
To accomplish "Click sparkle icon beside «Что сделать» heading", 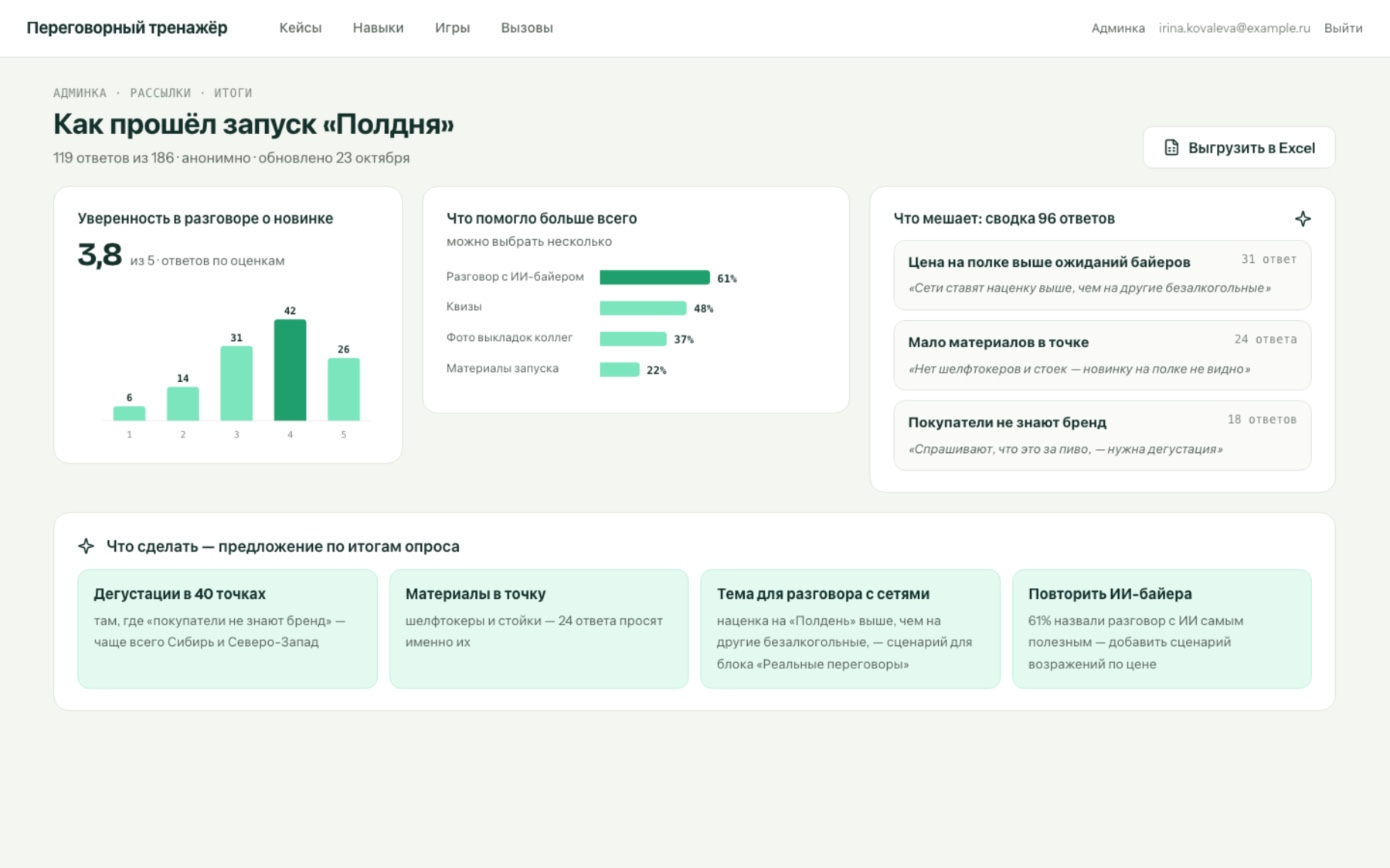I will click(86, 546).
